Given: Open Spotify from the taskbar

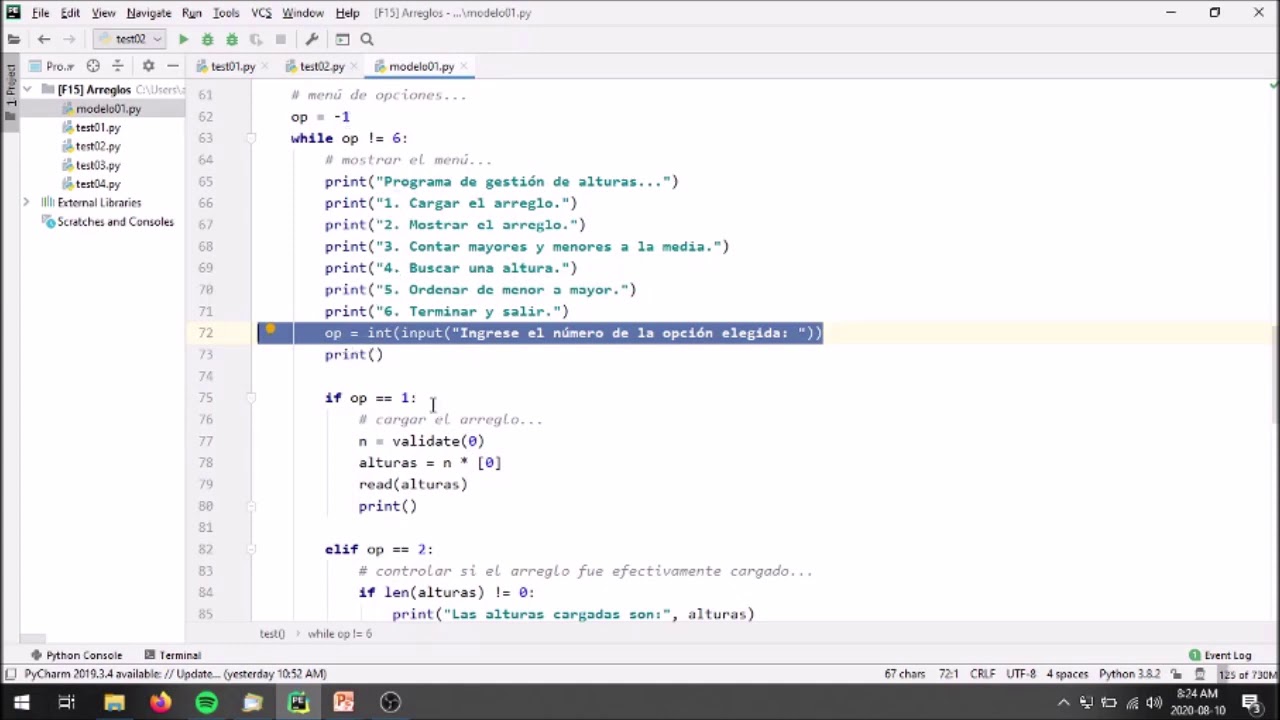Looking at the screenshot, I should point(206,702).
